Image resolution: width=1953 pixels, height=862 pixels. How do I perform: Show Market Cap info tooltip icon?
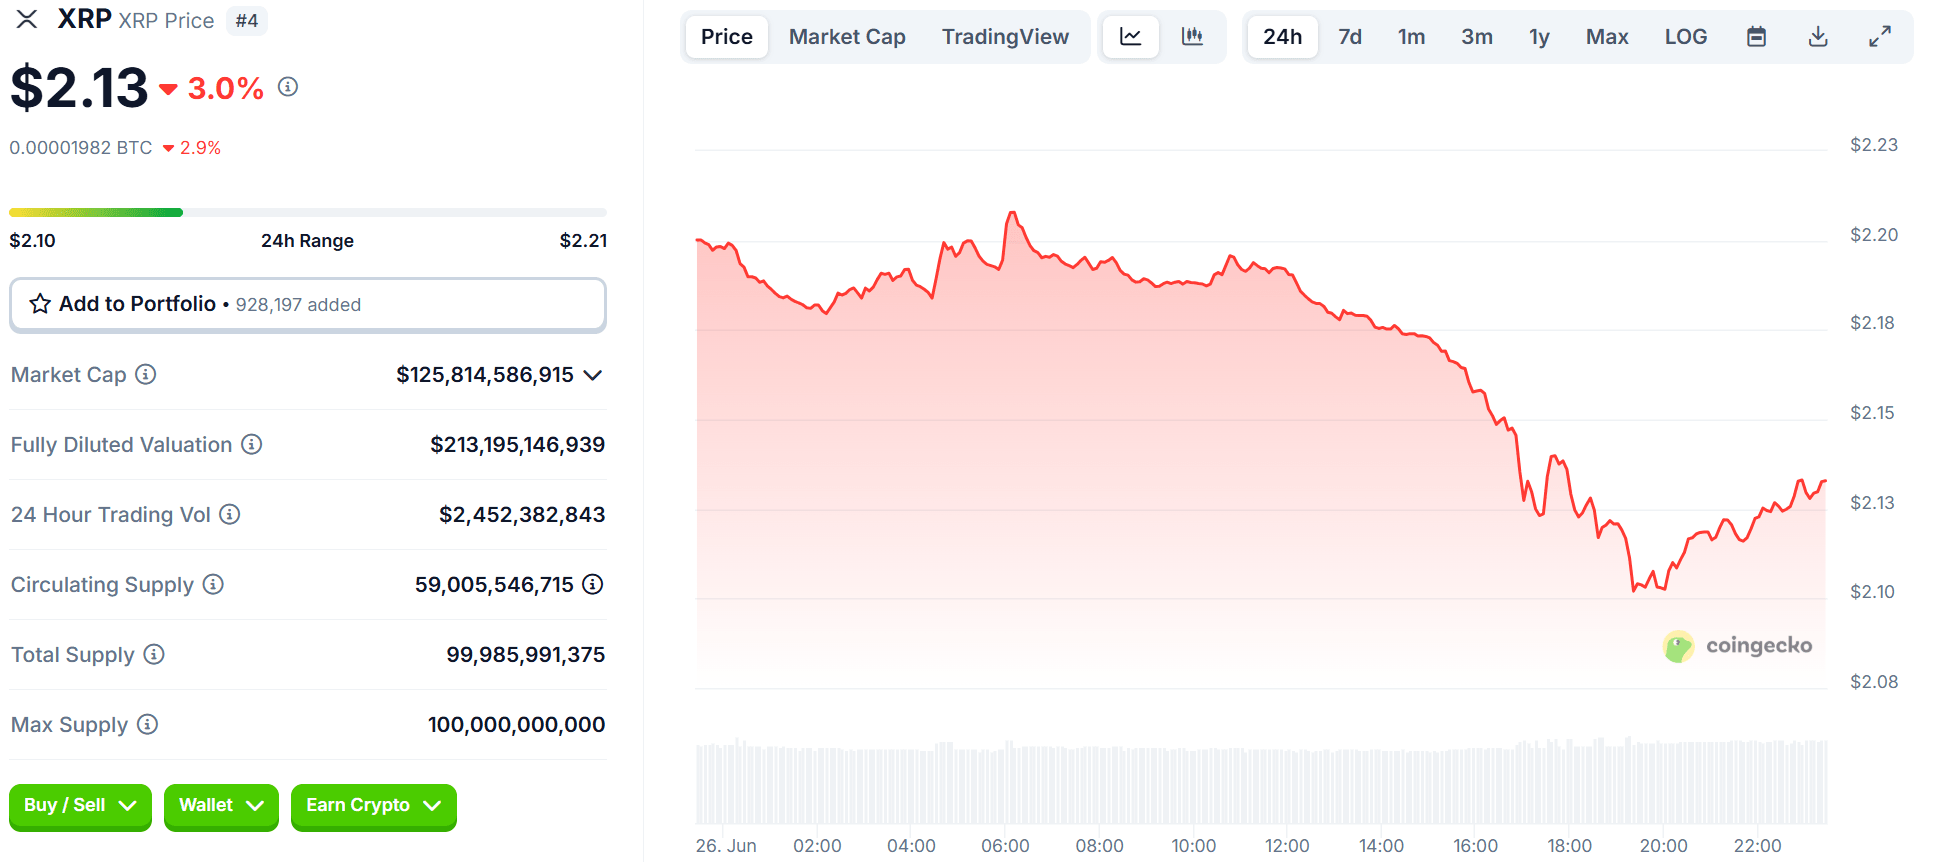(x=146, y=374)
